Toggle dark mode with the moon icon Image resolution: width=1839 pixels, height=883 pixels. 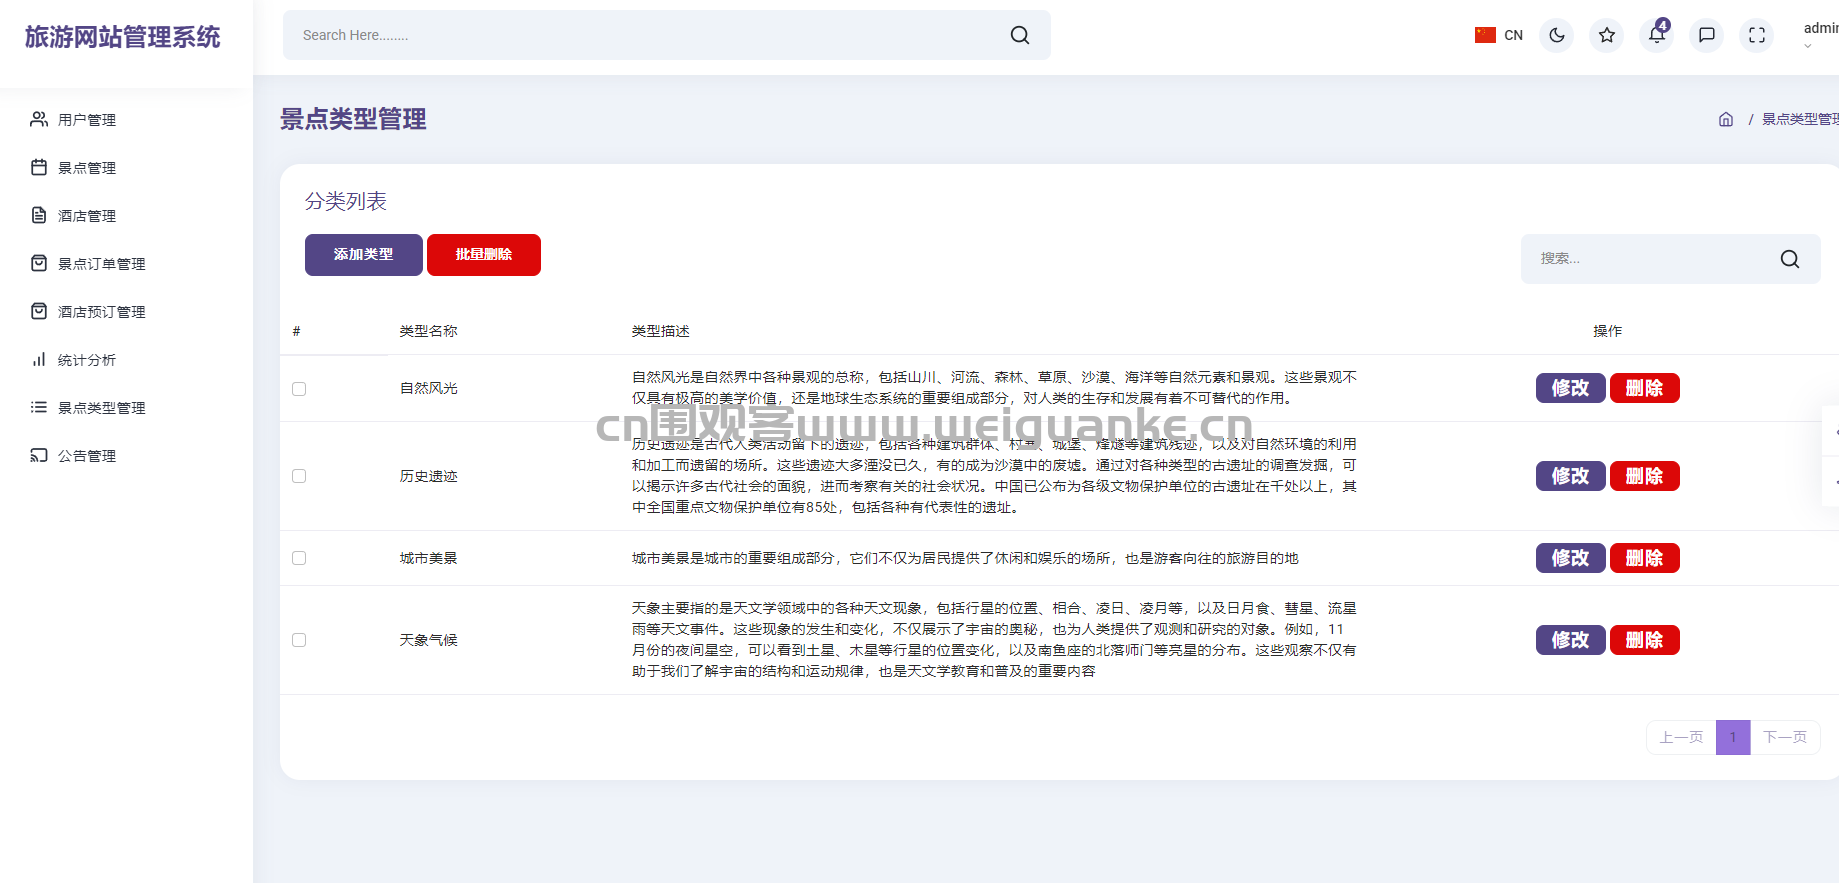click(1556, 35)
